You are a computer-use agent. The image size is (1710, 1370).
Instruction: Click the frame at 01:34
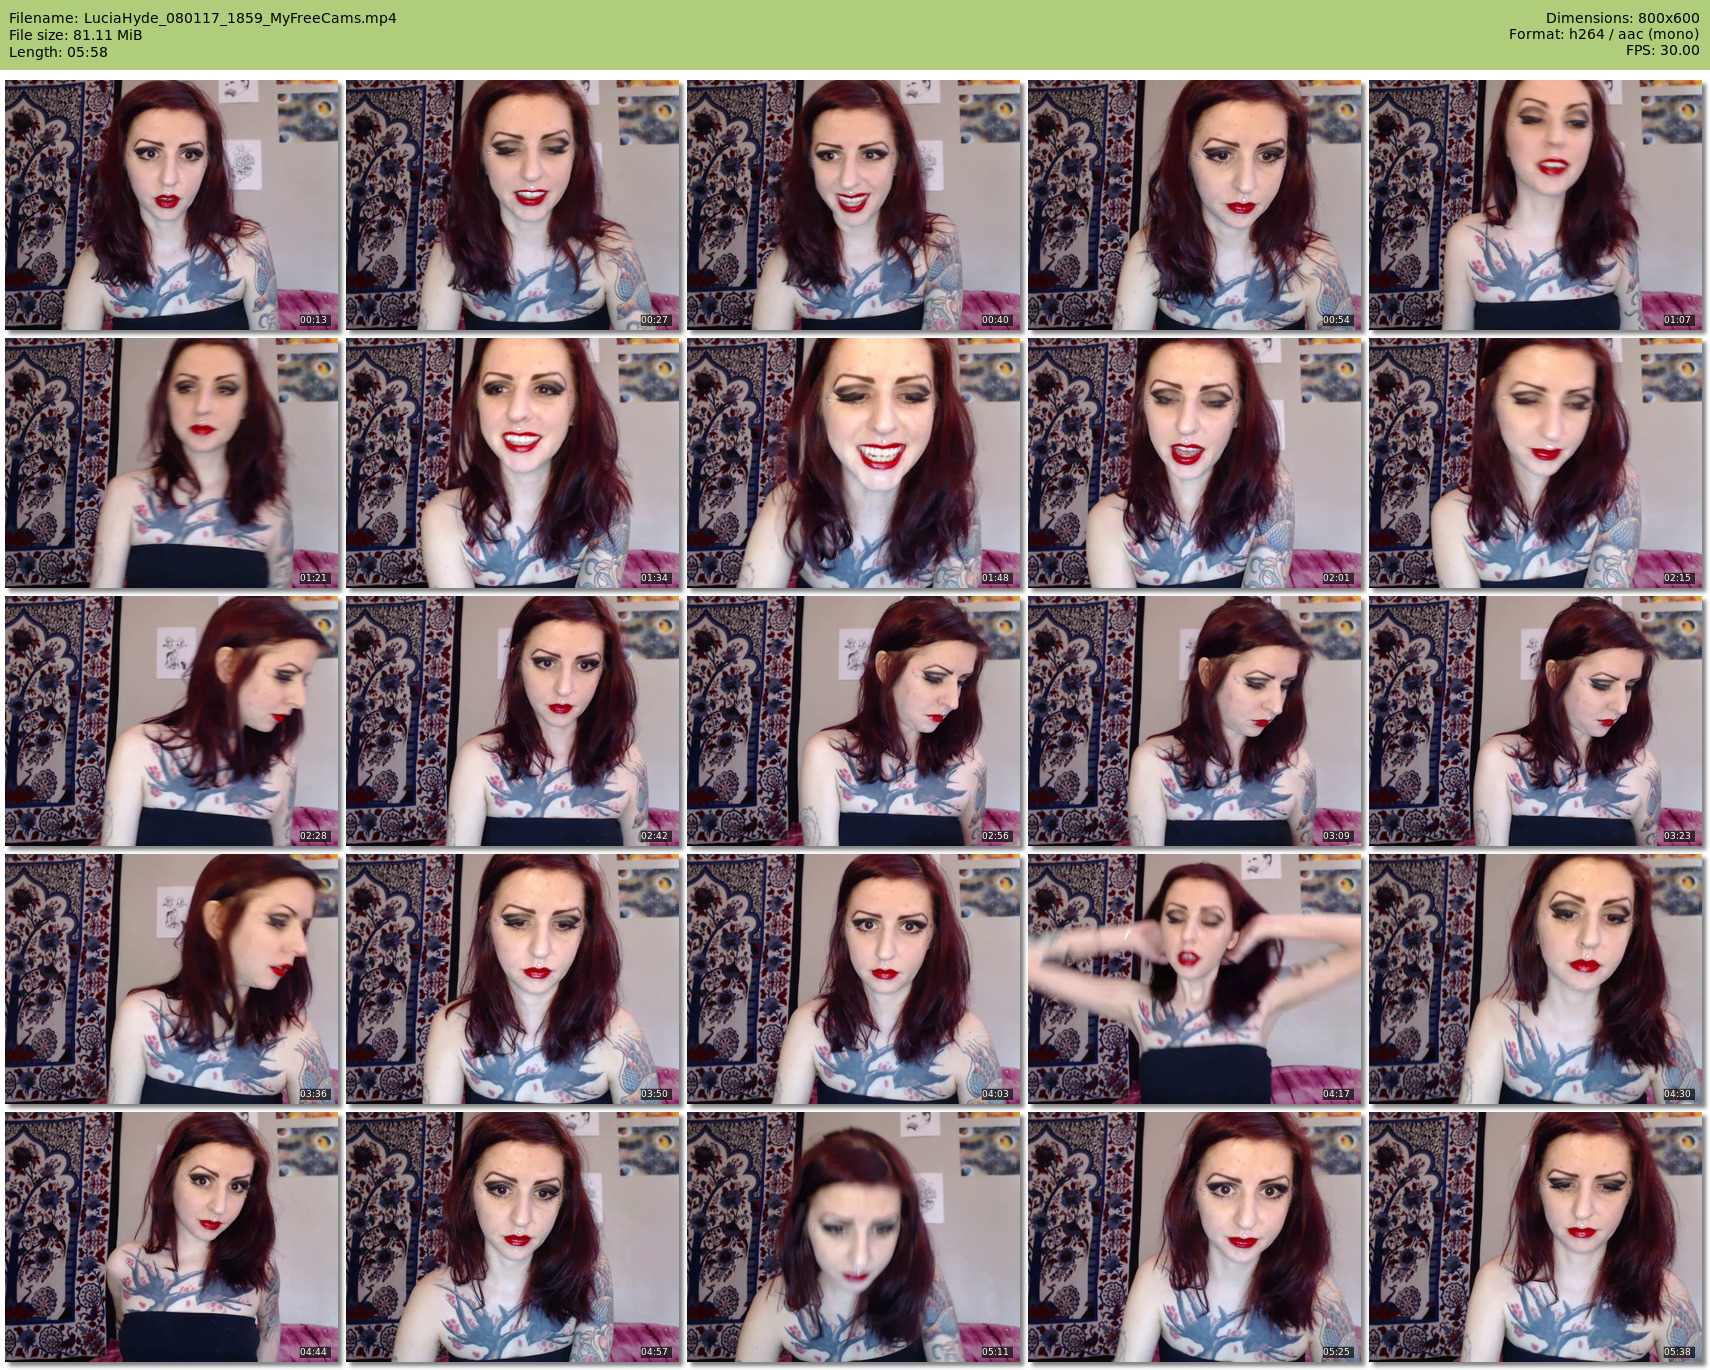pyautogui.click(x=512, y=463)
